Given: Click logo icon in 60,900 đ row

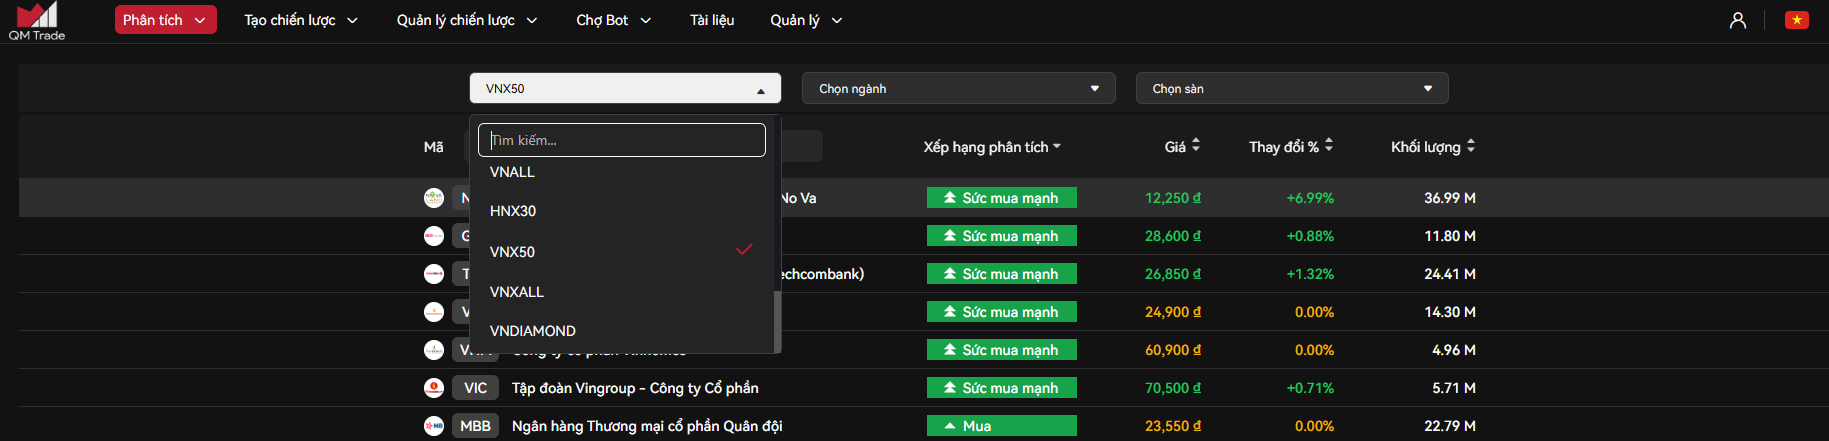Looking at the screenshot, I should pos(434,350).
